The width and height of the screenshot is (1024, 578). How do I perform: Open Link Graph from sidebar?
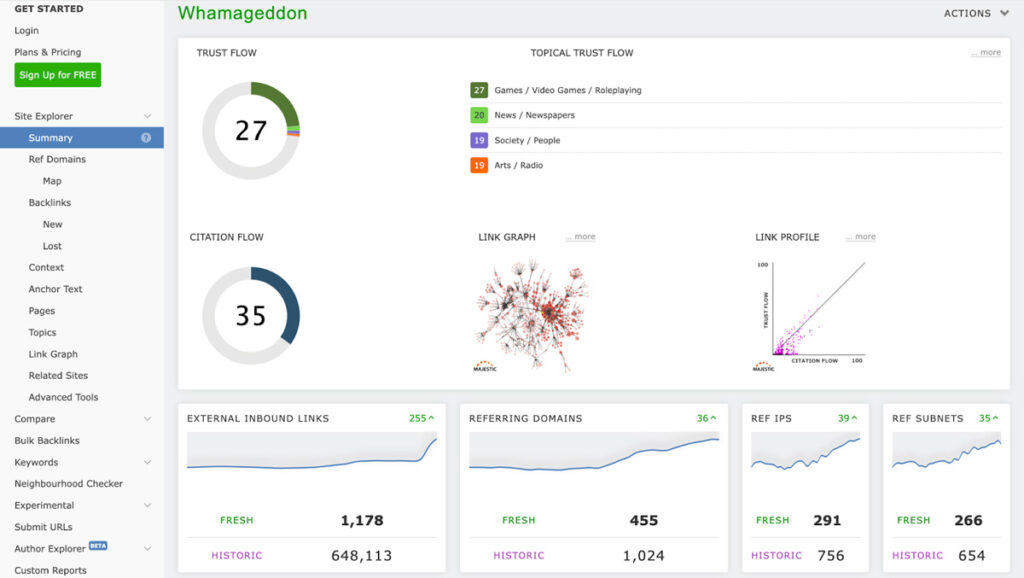point(53,354)
